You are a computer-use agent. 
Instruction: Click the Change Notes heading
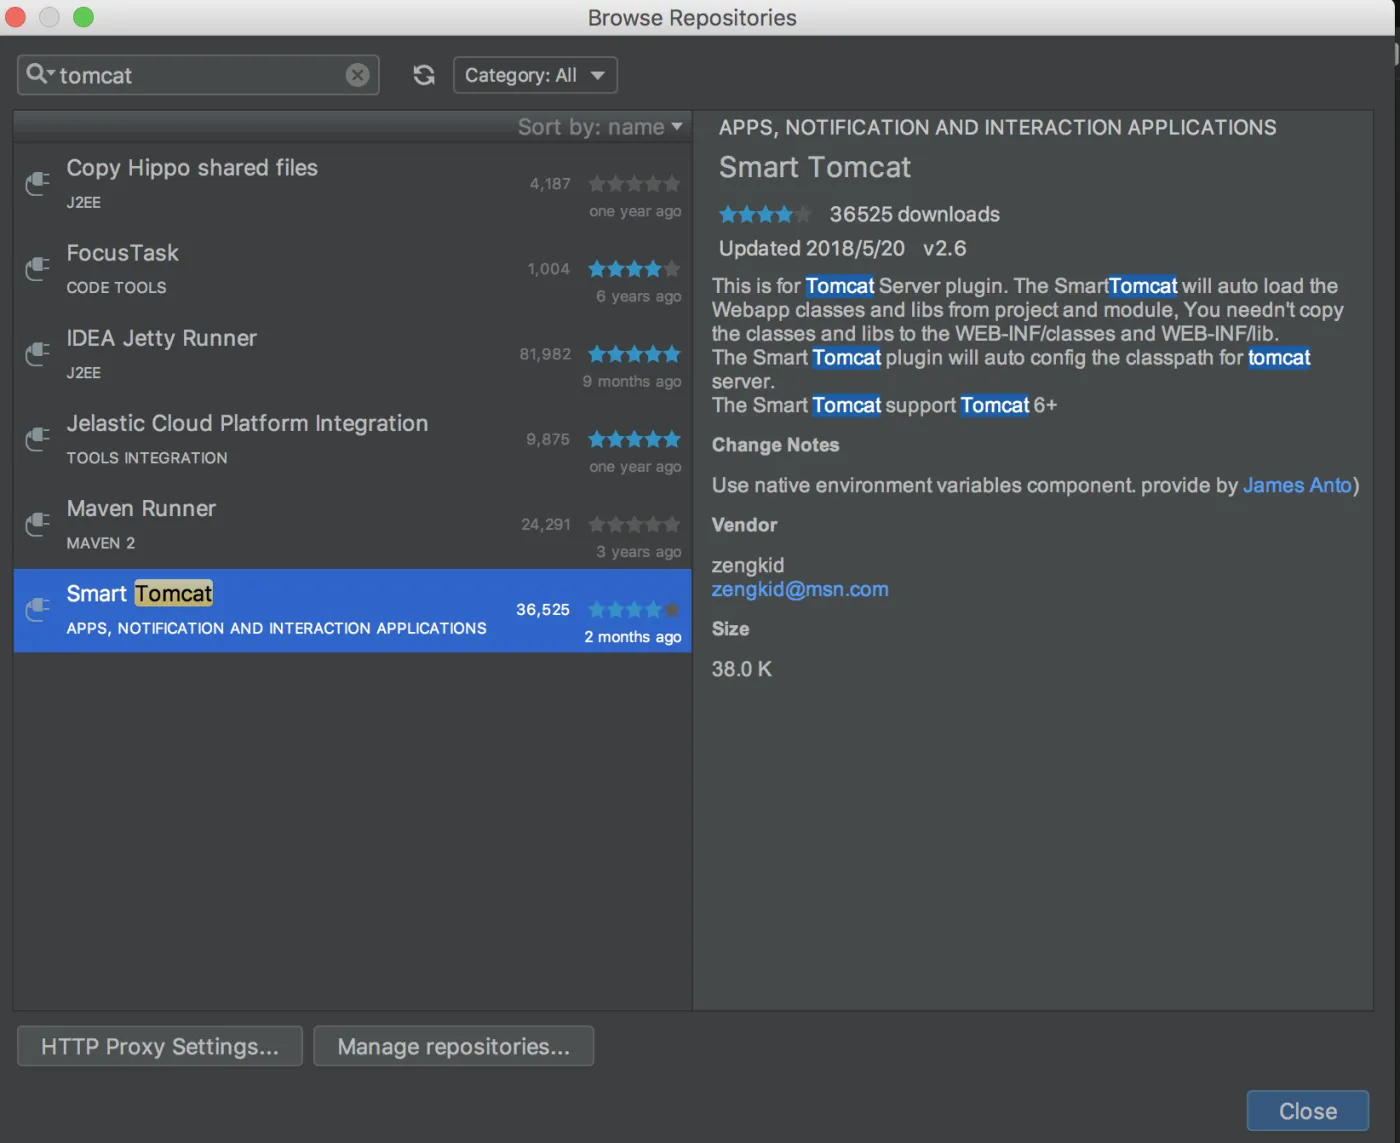point(775,445)
